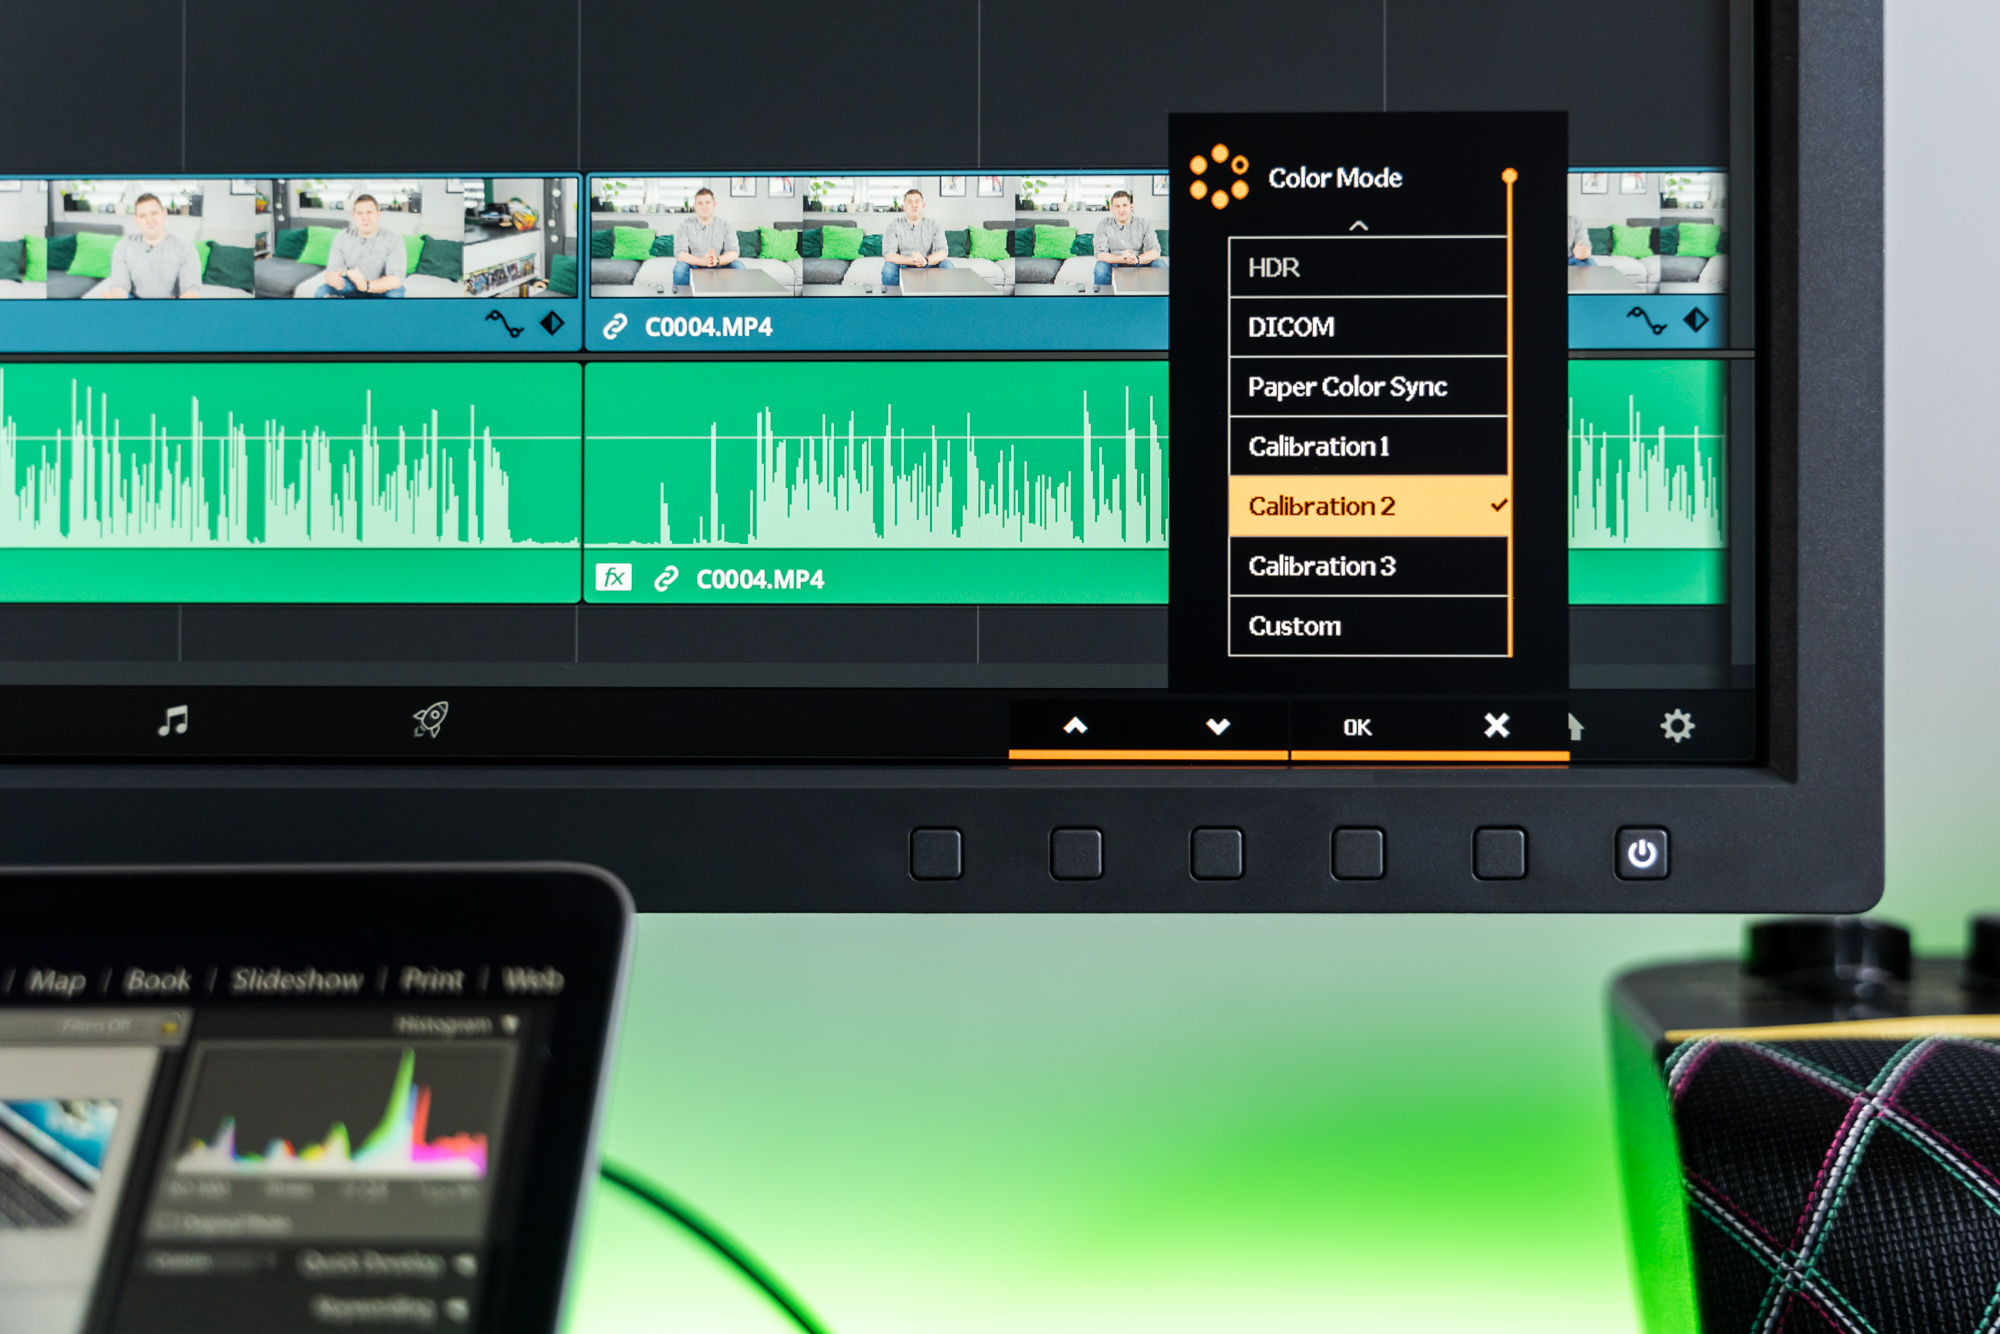This screenshot has height=1334, width=2000.
Task: Open Print module on the laptop
Action: coord(432,979)
